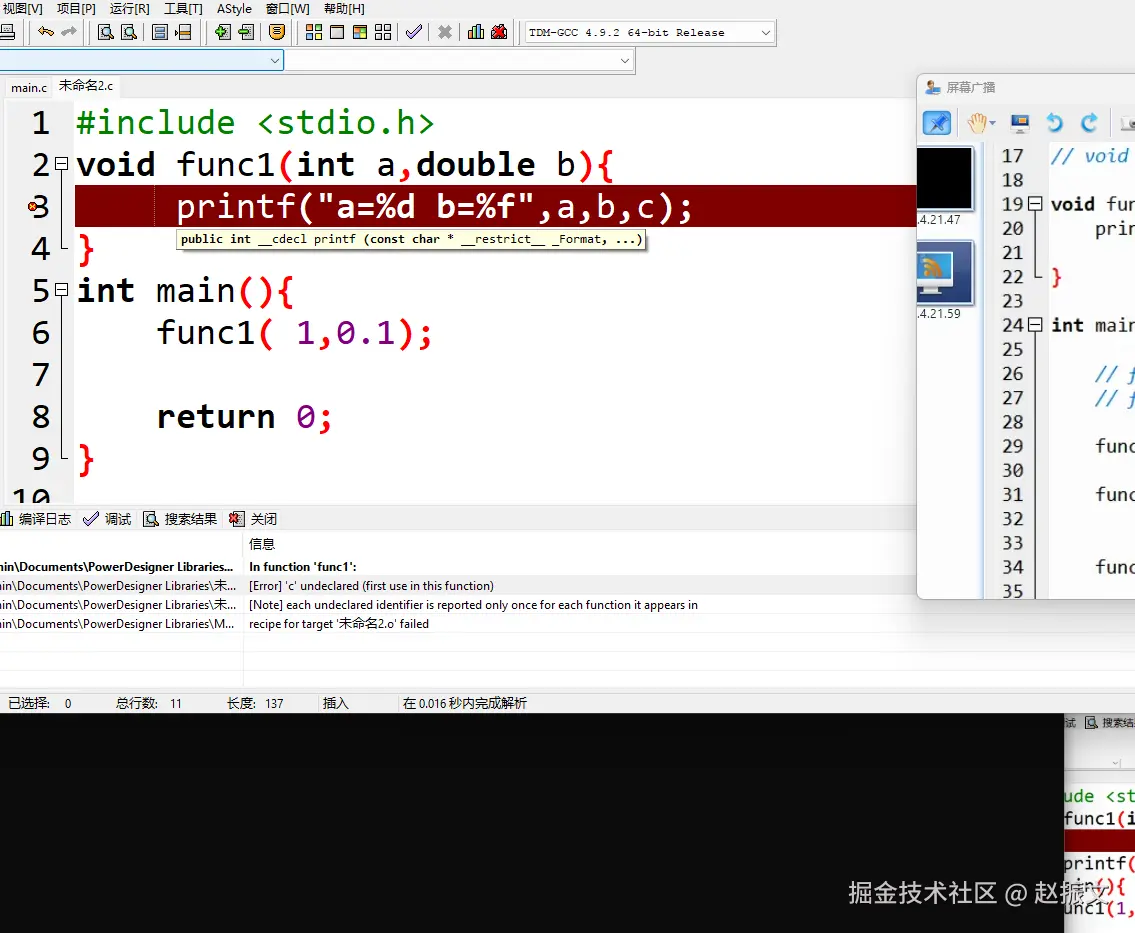This screenshot has height=933, width=1135.
Task: Open the 搜索结果 search results tab
Action: (180, 519)
